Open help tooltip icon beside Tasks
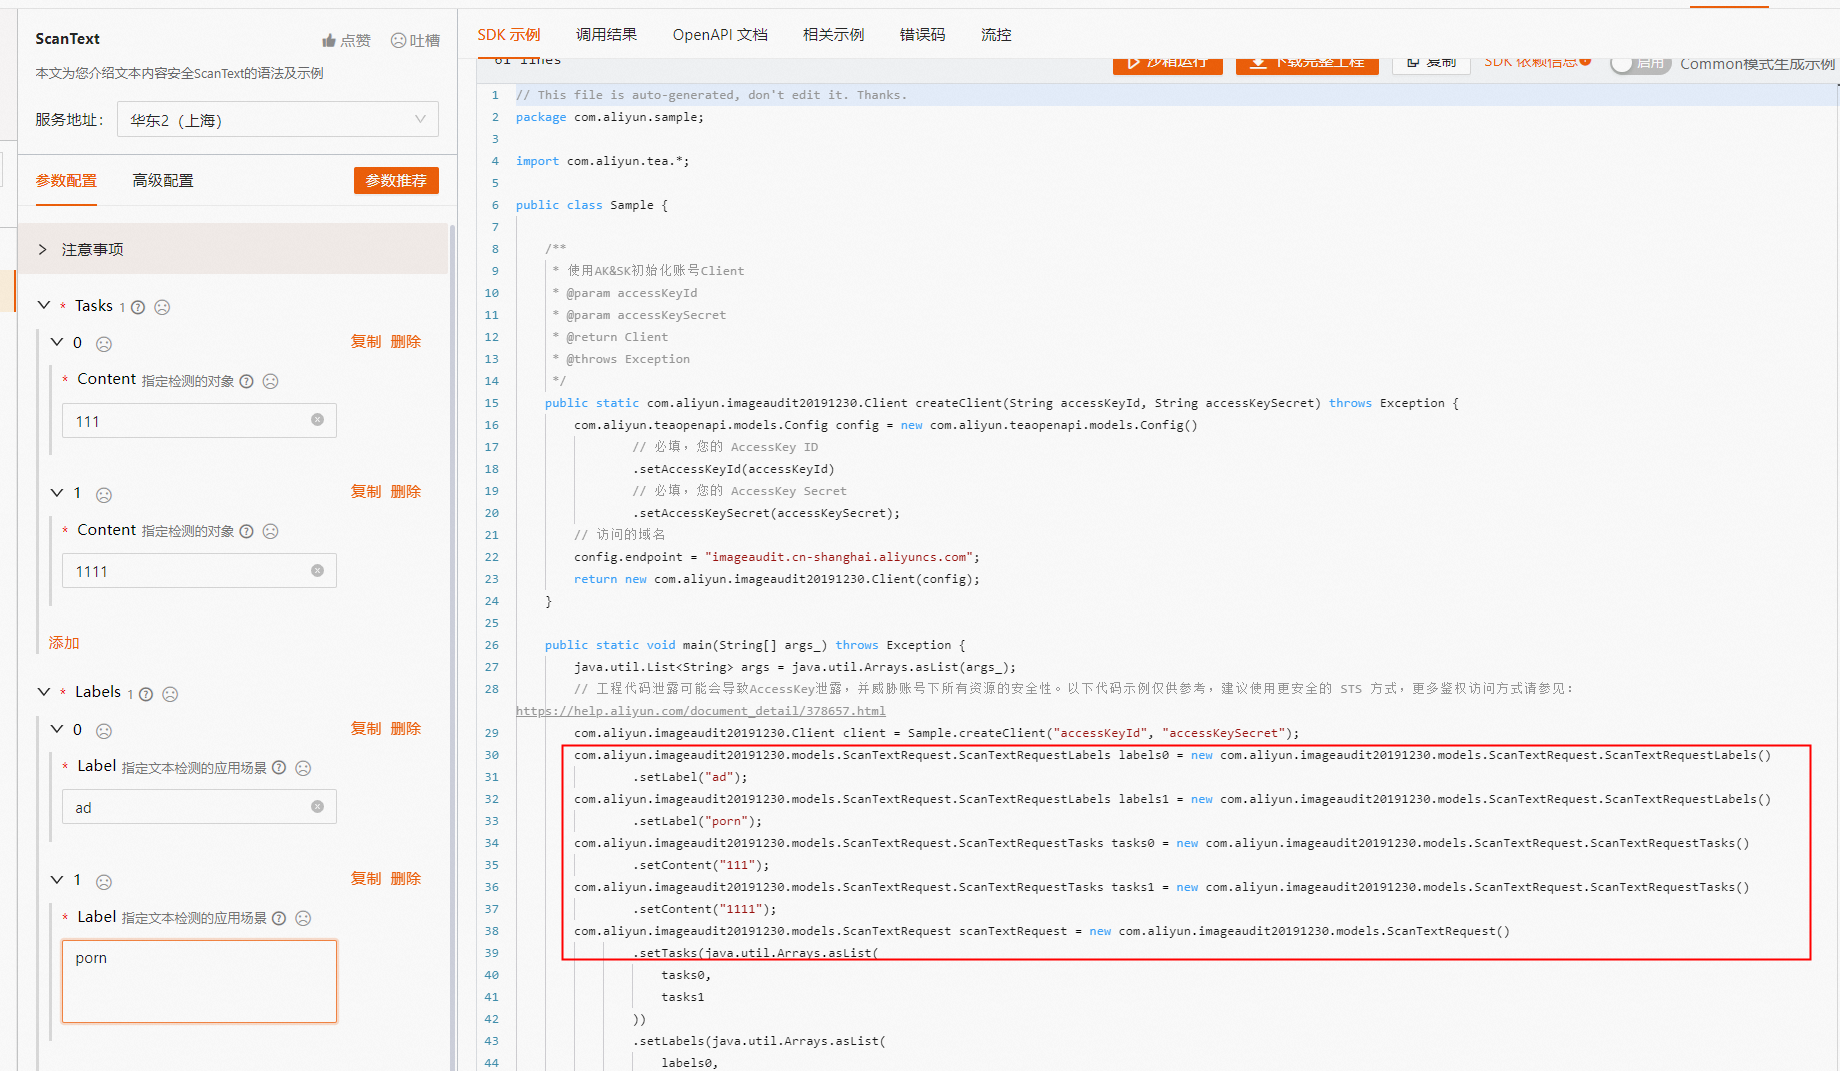This screenshot has width=1840, height=1071. (138, 307)
